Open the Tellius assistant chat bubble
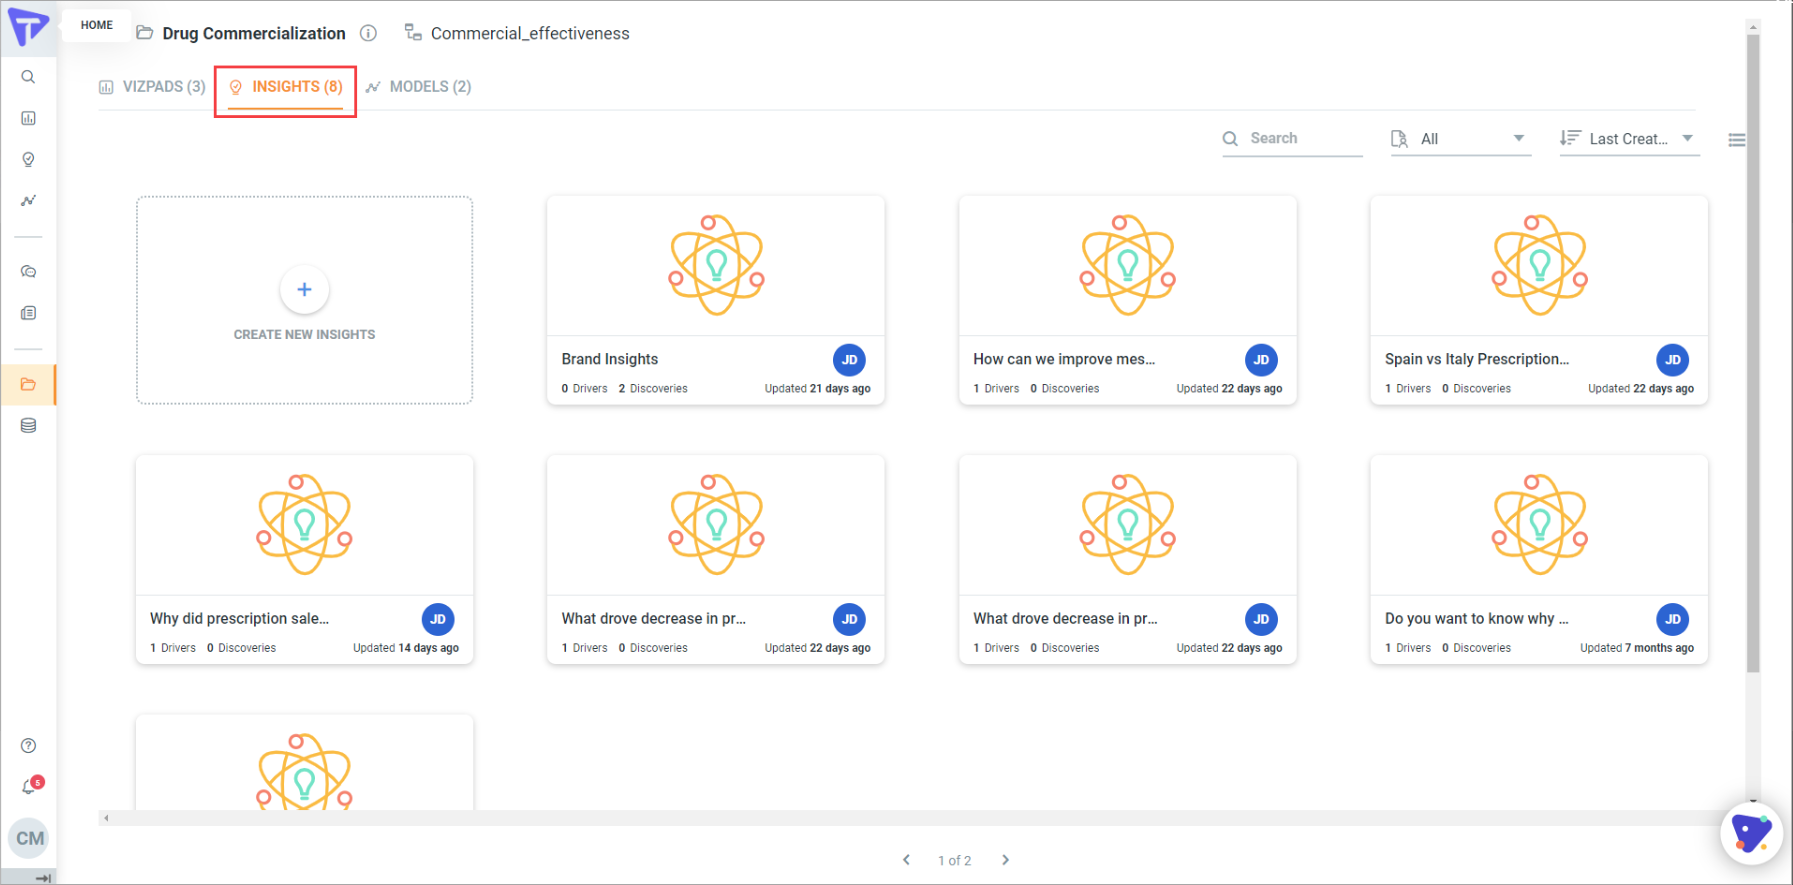This screenshot has width=1793, height=885. coord(1752,833)
